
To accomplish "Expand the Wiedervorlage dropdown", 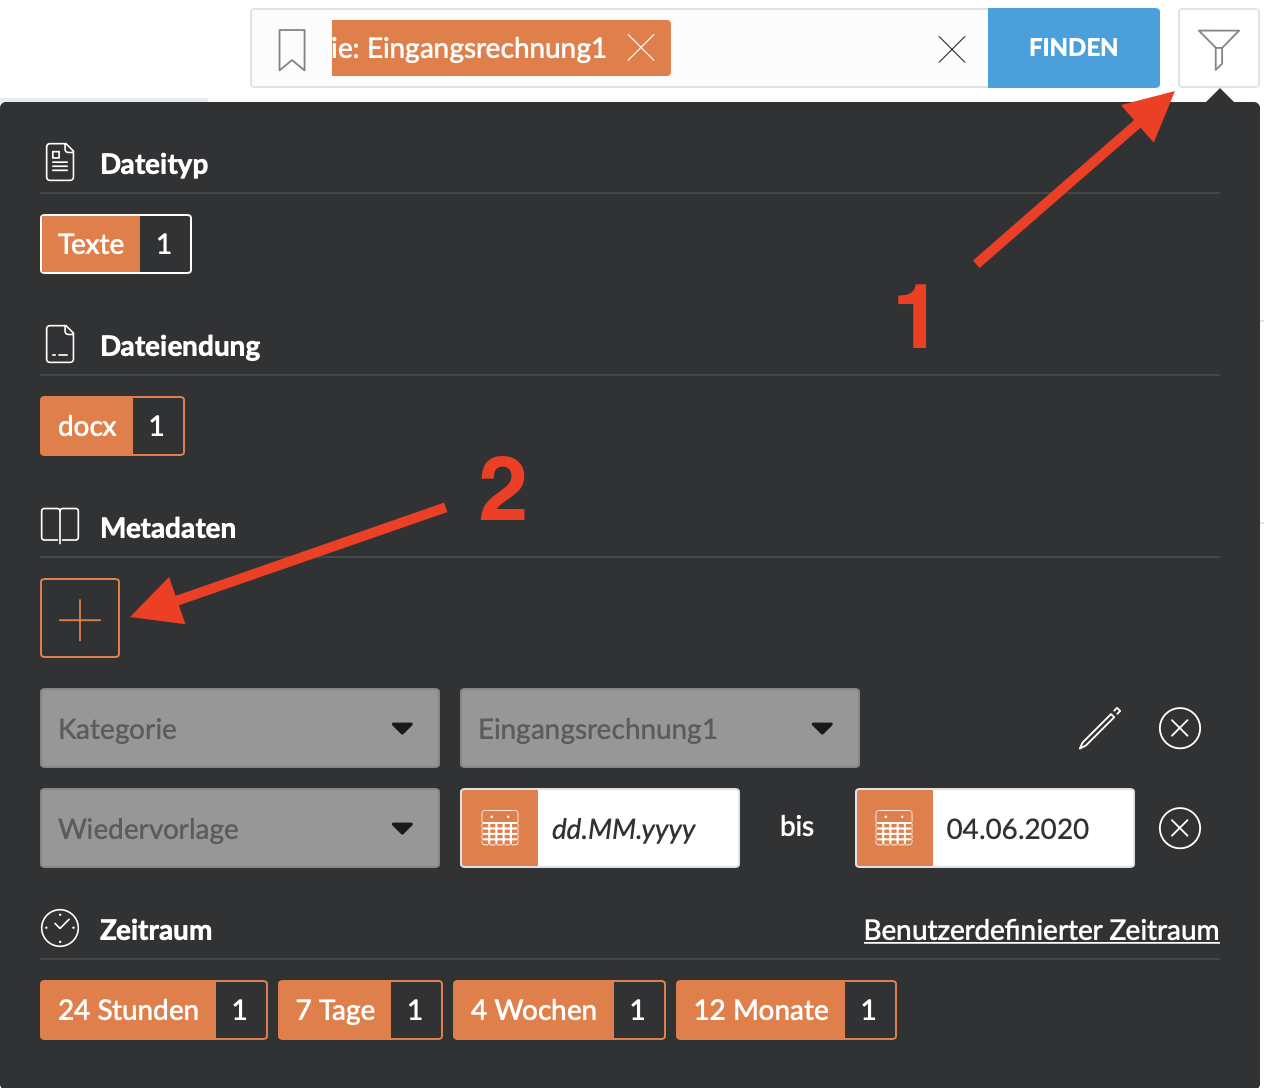I will 240,828.
